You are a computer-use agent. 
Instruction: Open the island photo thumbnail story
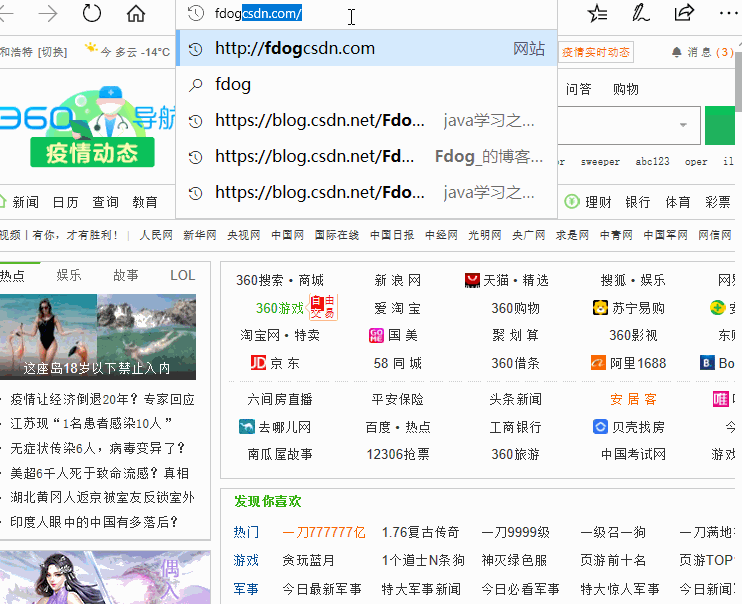tap(97, 337)
